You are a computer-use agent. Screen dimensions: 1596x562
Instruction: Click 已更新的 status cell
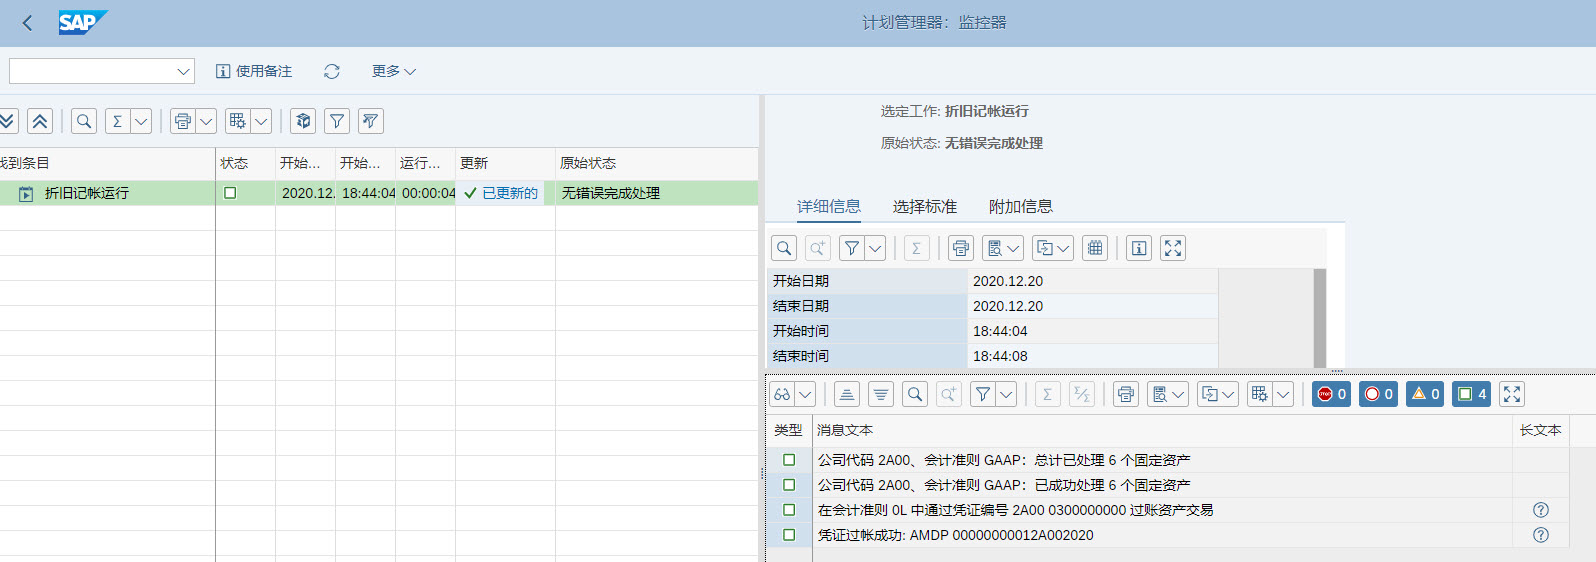click(x=502, y=193)
